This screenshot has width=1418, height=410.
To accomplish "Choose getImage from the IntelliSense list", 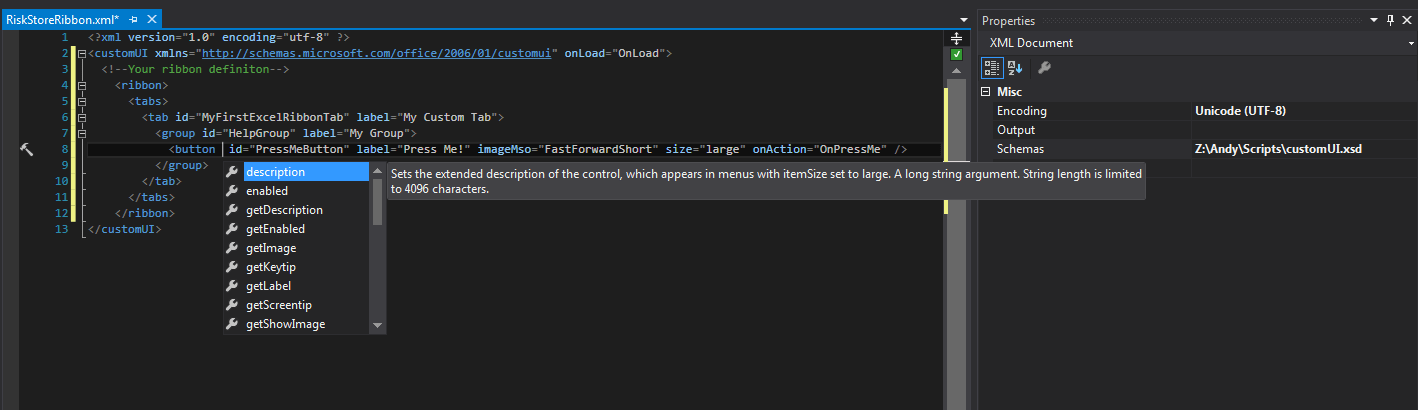I will [271, 248].
